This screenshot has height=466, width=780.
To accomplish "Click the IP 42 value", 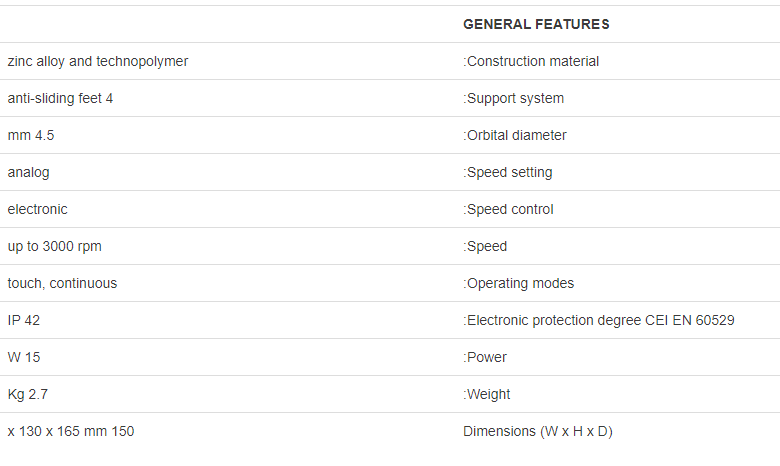I will coord(24,320).
